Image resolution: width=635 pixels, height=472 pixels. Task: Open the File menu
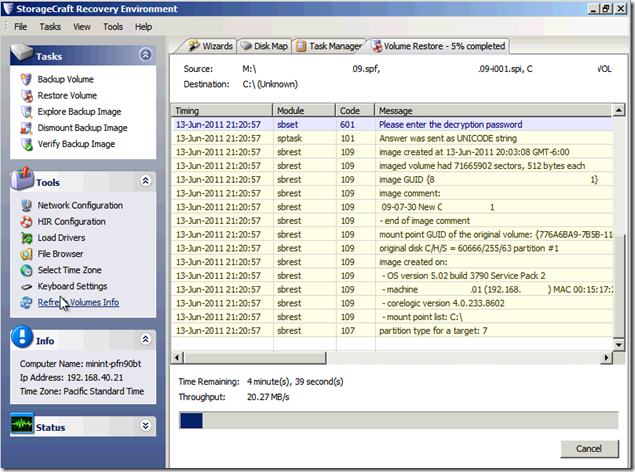pyautogui.click(x=21, y=27)
